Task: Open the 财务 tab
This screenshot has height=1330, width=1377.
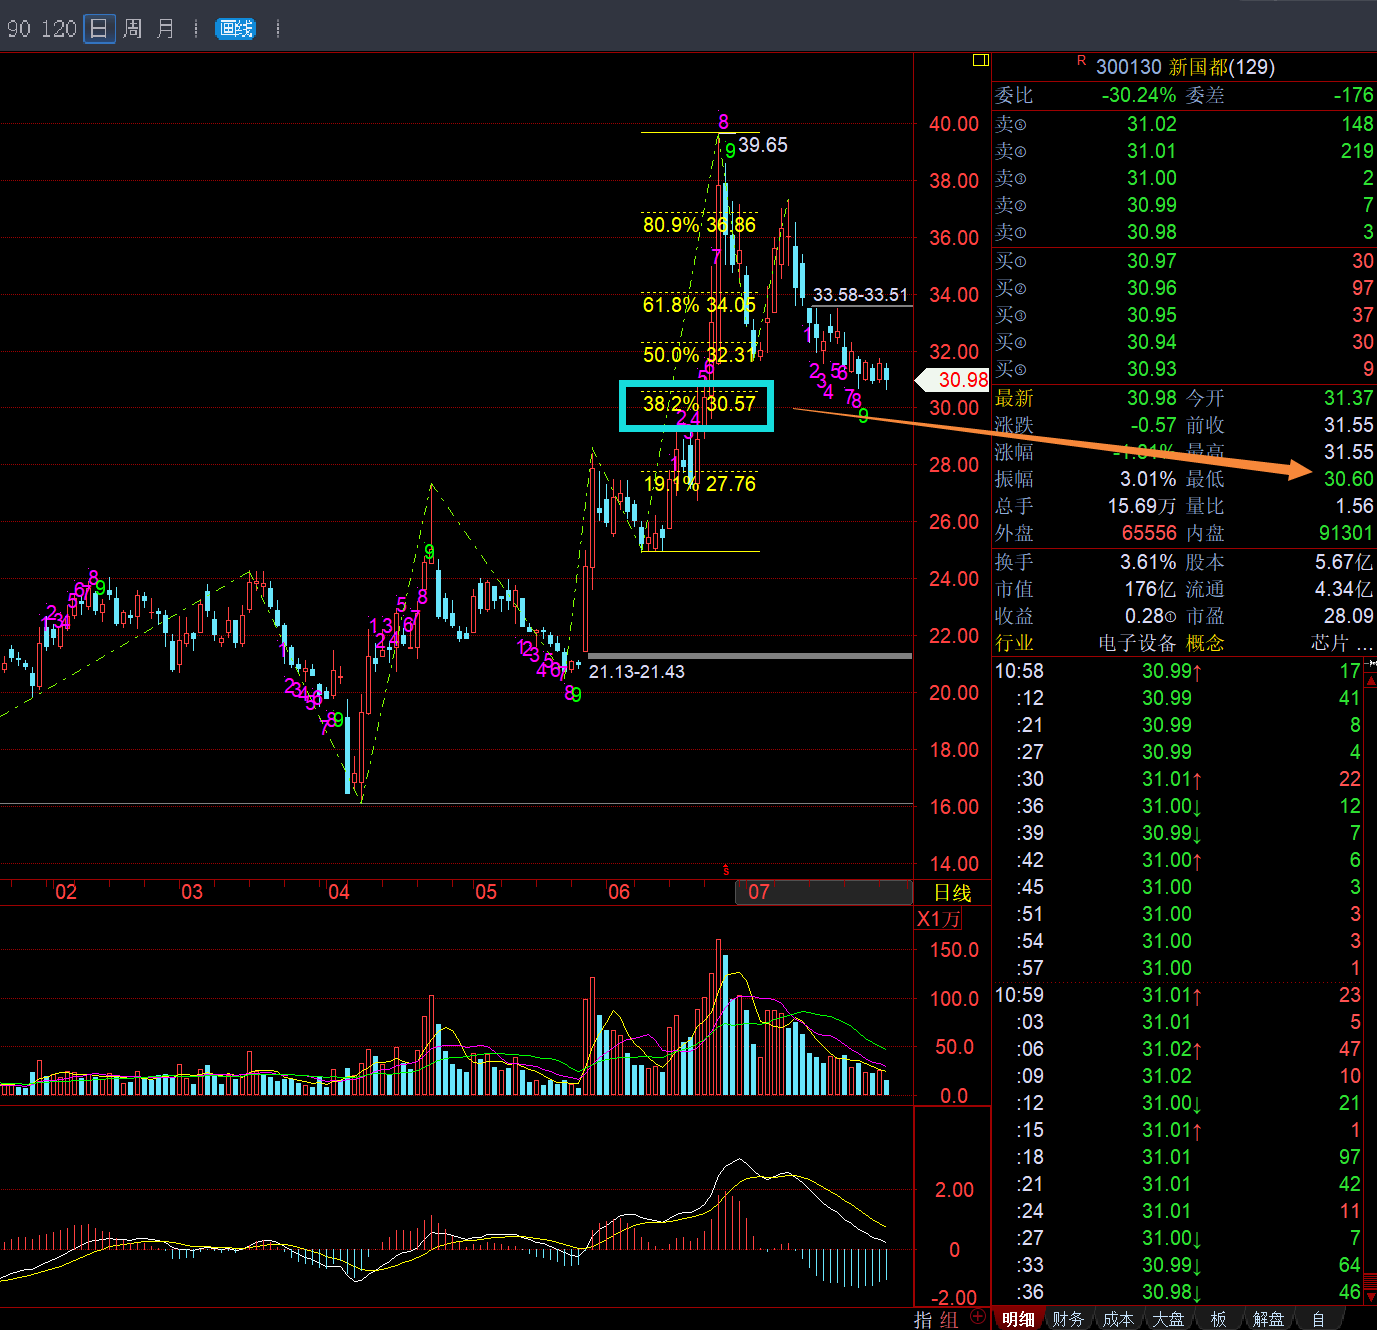Action: pos(1068,1319)
